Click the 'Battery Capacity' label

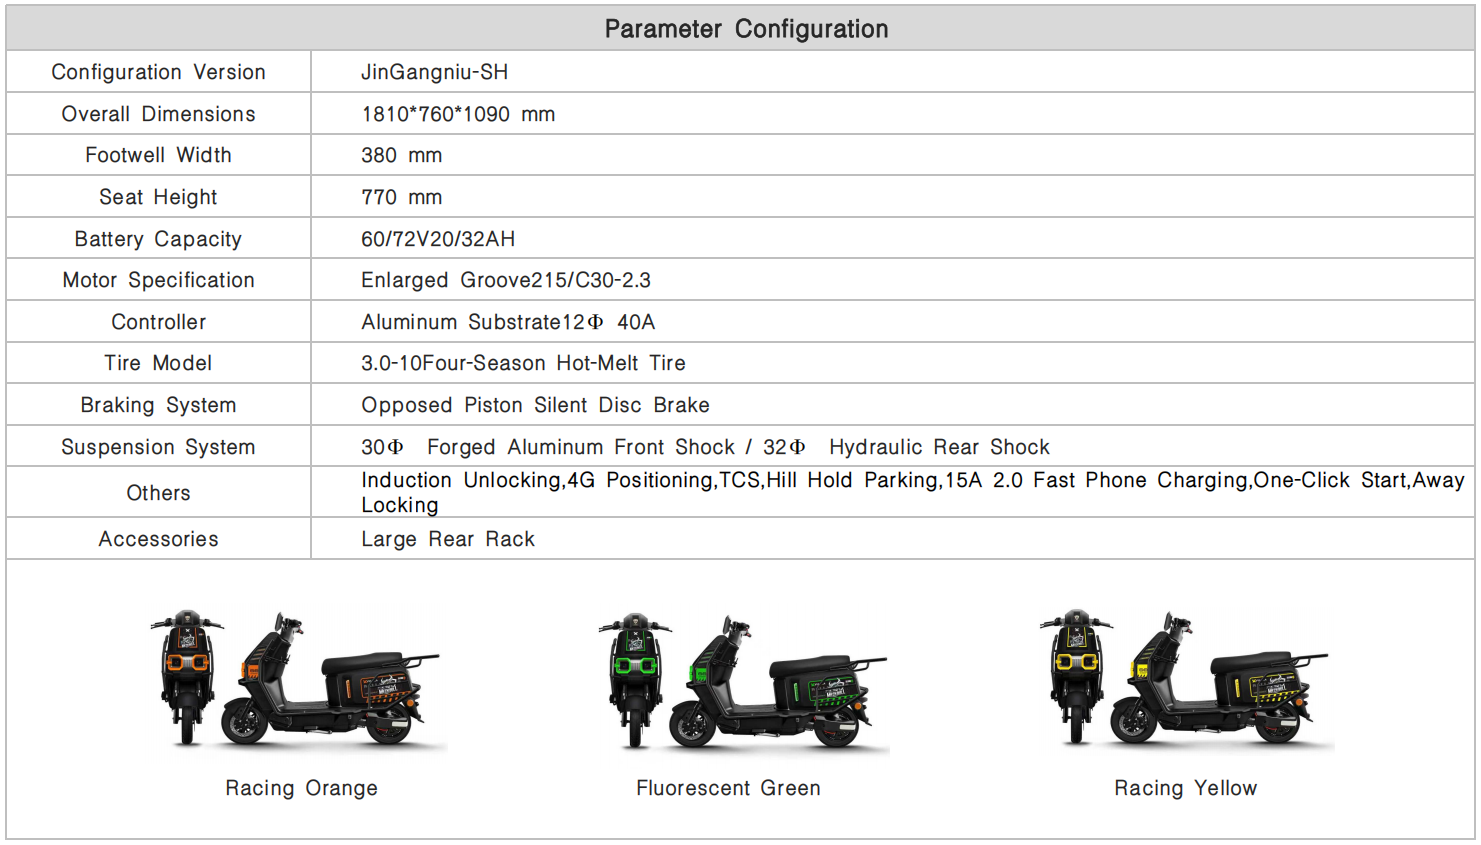[158, 239]
